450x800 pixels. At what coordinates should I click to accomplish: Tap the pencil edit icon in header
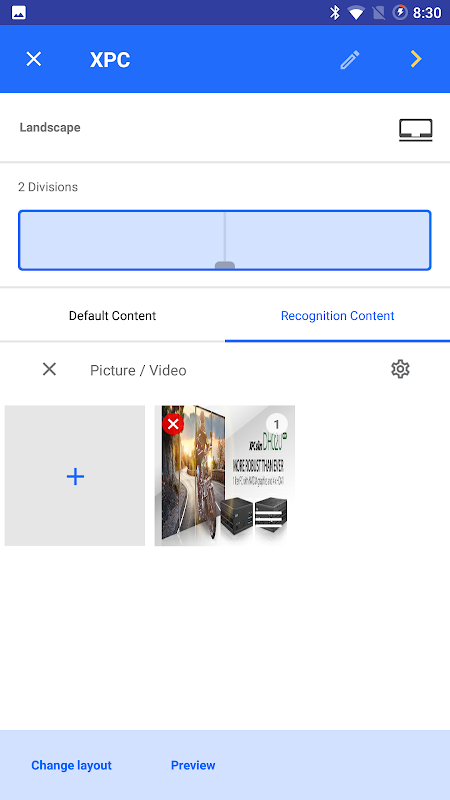click(x=350, y=60)
